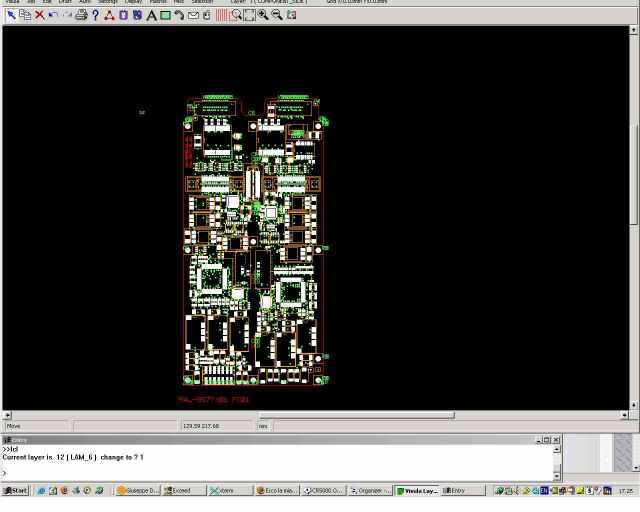Viewport: 640px width, 512px height.
Task: Open the Windows Start menu
Action: coord(16,490)
